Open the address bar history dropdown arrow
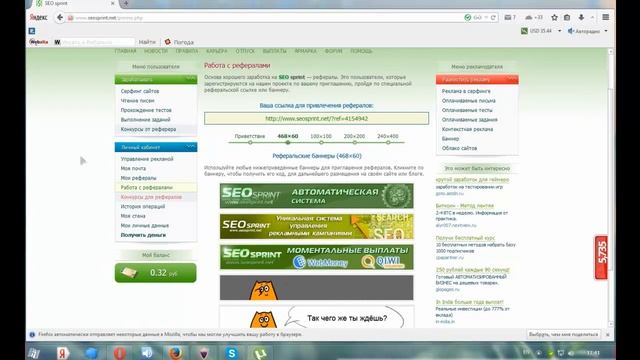This screenshot has width=640, height=360. (486, 18)
